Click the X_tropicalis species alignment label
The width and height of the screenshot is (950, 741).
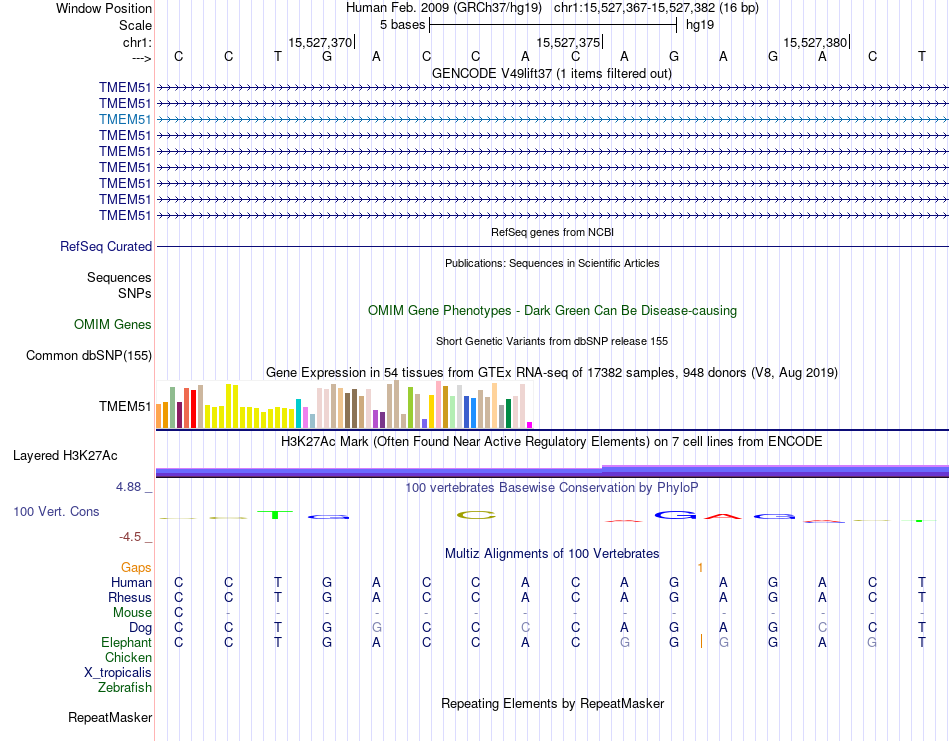tap(118, 673)
